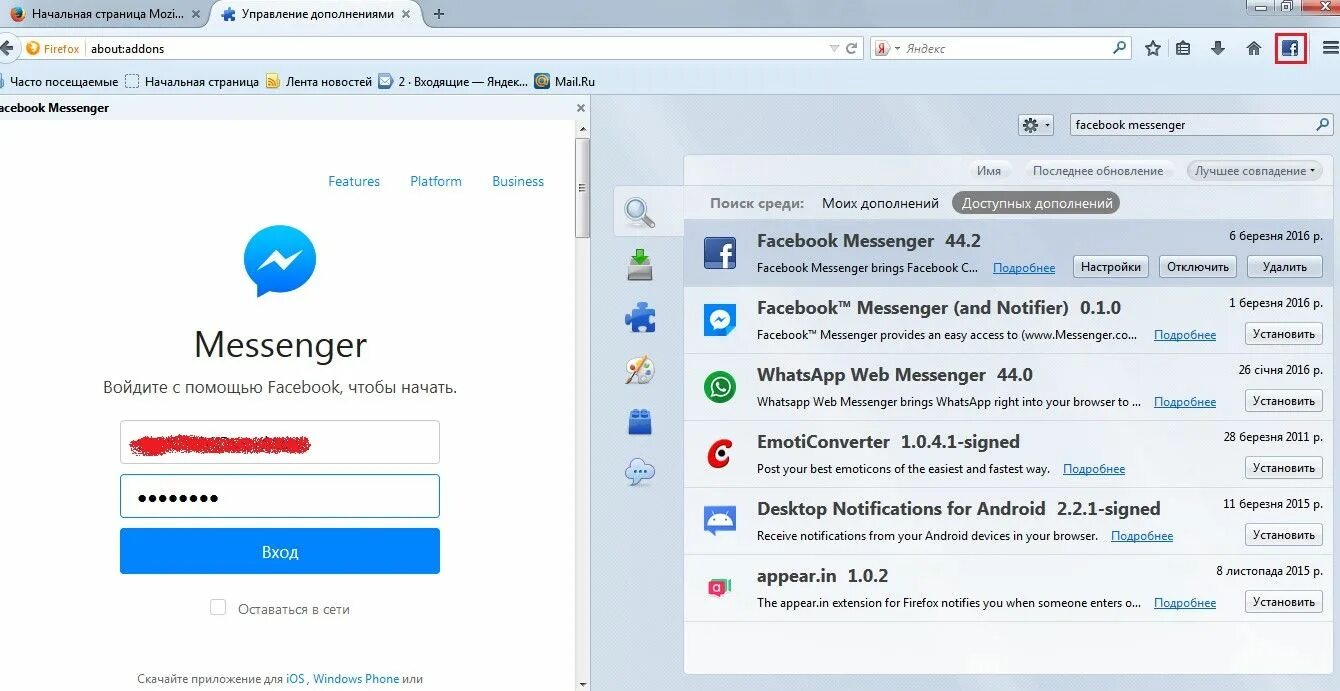The height and width of the screenshot is (691, 1340).
Task: Filter search by Моих дополнений
Action: [880, 203]
